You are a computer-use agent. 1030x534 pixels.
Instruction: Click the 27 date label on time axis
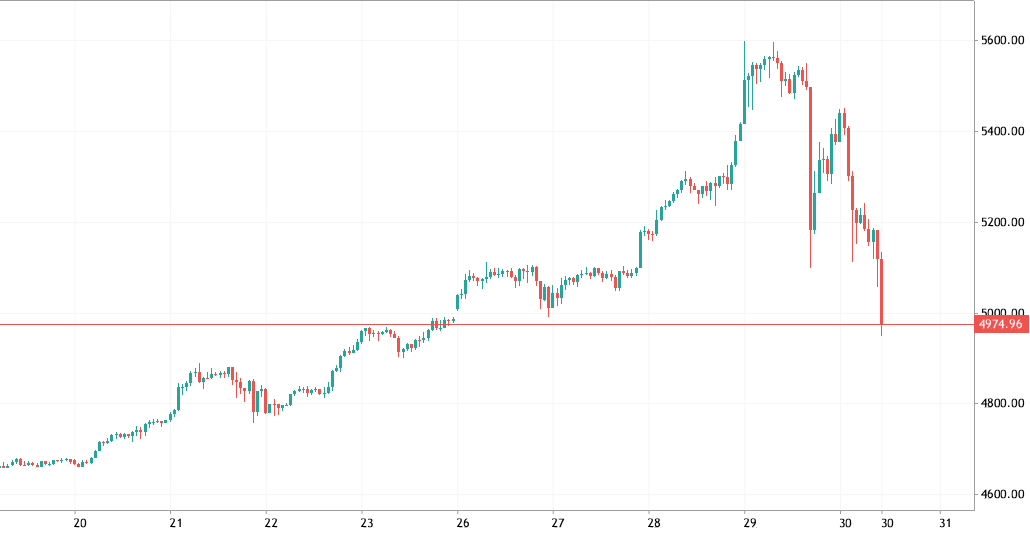[557, 522]
